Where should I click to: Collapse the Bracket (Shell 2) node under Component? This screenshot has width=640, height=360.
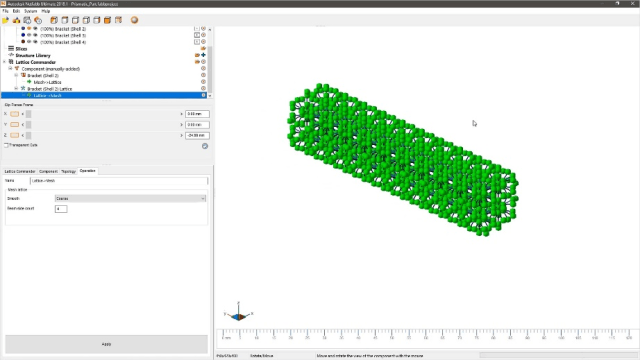[x=16, y=75]
